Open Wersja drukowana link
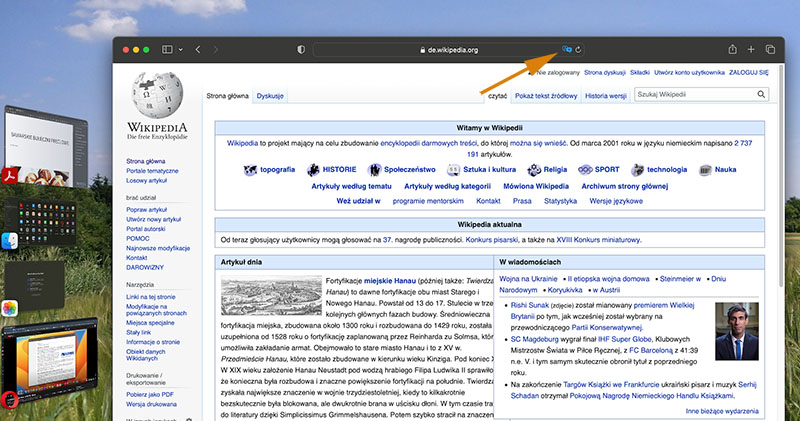Screen dimensions: 800x421 point(152,404)
